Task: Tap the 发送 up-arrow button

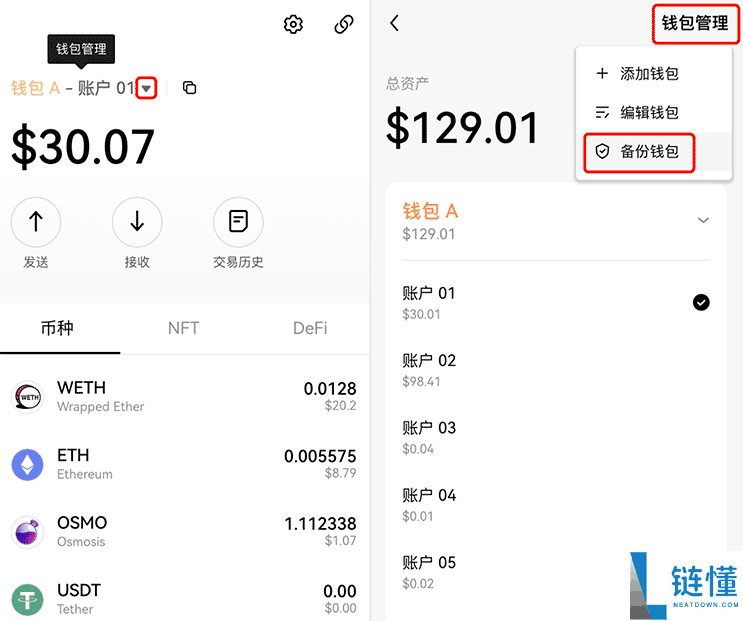Action: pyautogui.click(x=36, y=222)
